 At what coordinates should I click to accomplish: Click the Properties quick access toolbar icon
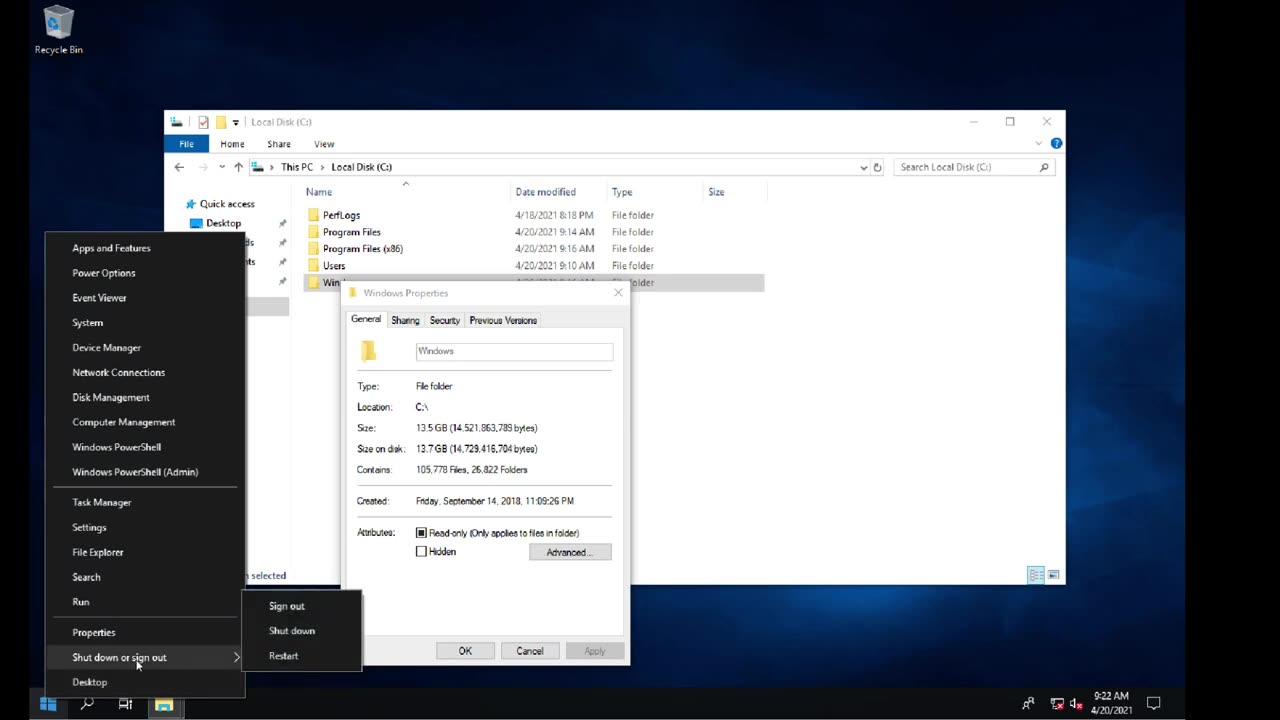point(203,122)
